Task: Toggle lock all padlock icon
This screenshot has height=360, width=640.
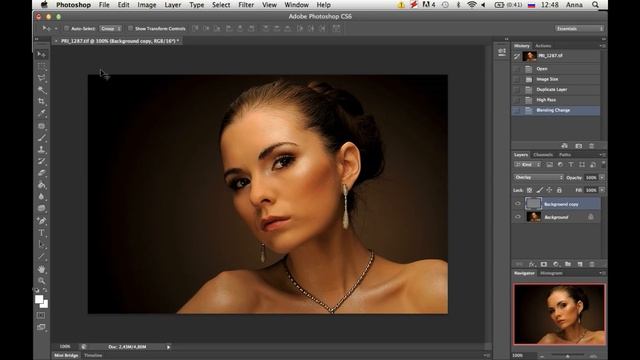Action: [559, 190]
